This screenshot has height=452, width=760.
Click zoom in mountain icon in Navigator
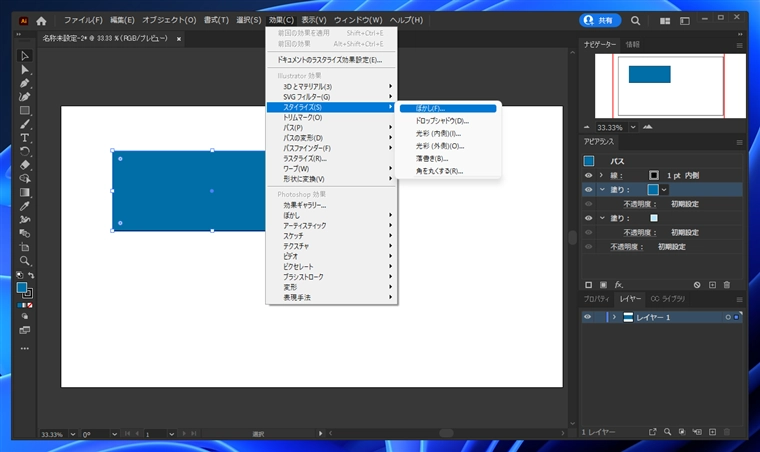648,127
